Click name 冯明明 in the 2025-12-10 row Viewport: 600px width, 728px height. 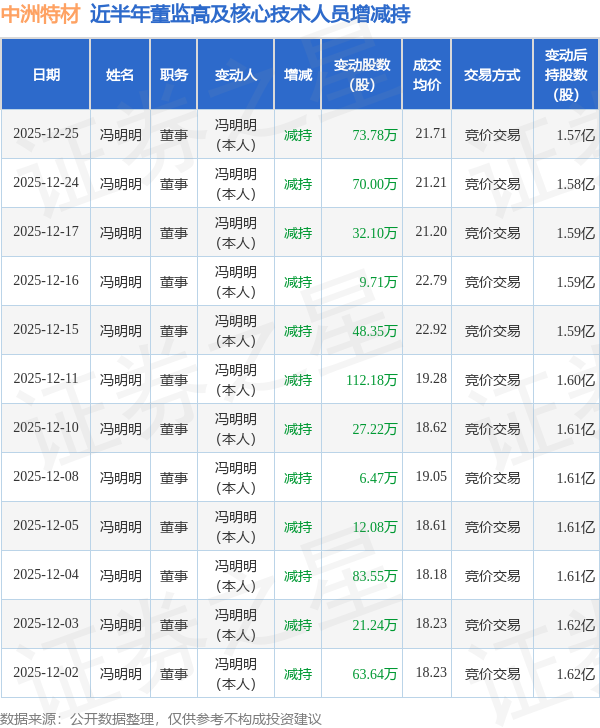point(121,429)
